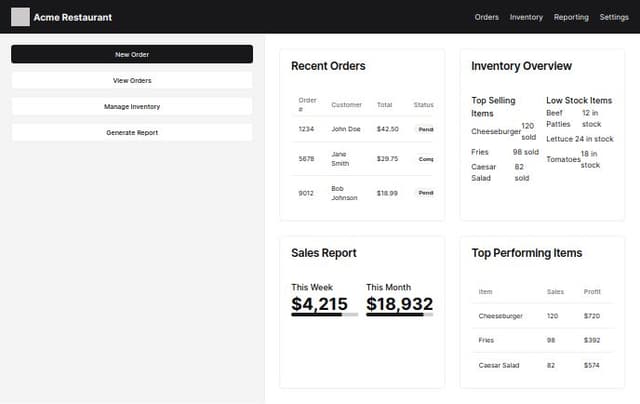
Task: Click customer name John Doe
Action: pyautogui.click(x=346, y=129)
